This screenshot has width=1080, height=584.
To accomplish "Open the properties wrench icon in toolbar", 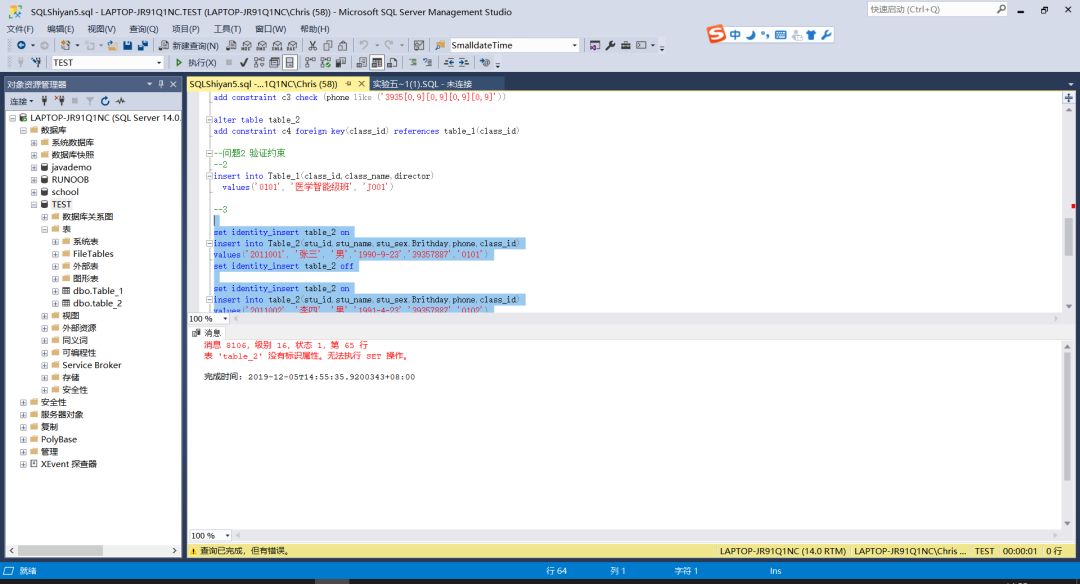I will (x=610, y=45).
